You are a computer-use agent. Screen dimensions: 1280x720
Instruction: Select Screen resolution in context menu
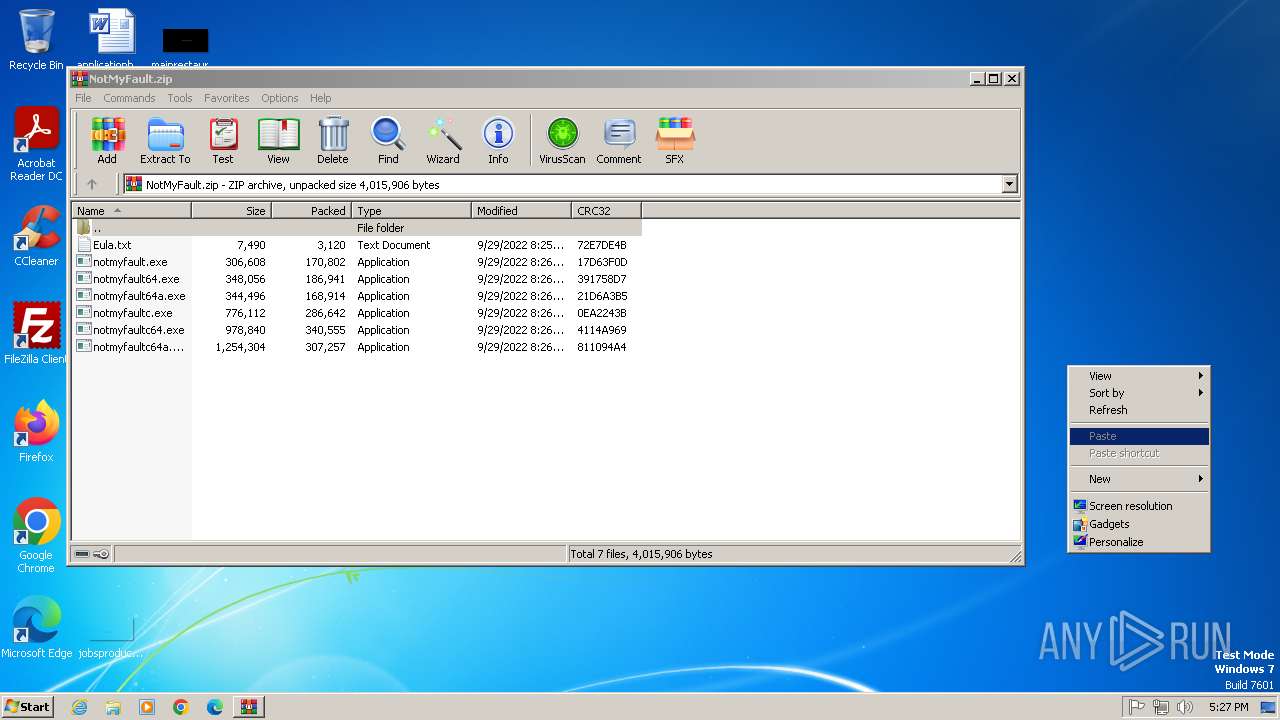click(x=1139, y=506)
